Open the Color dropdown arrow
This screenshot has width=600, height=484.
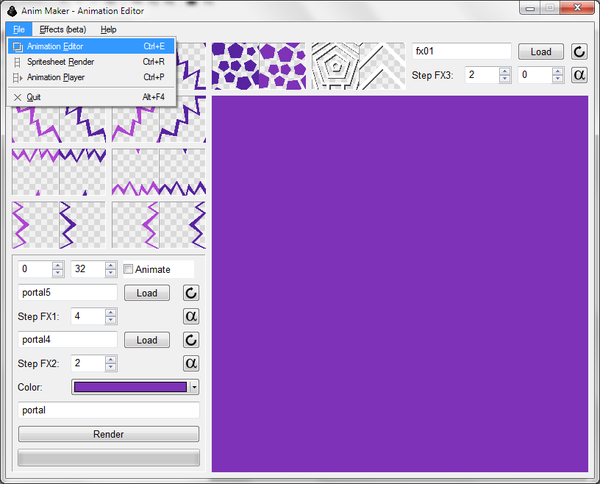pos(194,387)
